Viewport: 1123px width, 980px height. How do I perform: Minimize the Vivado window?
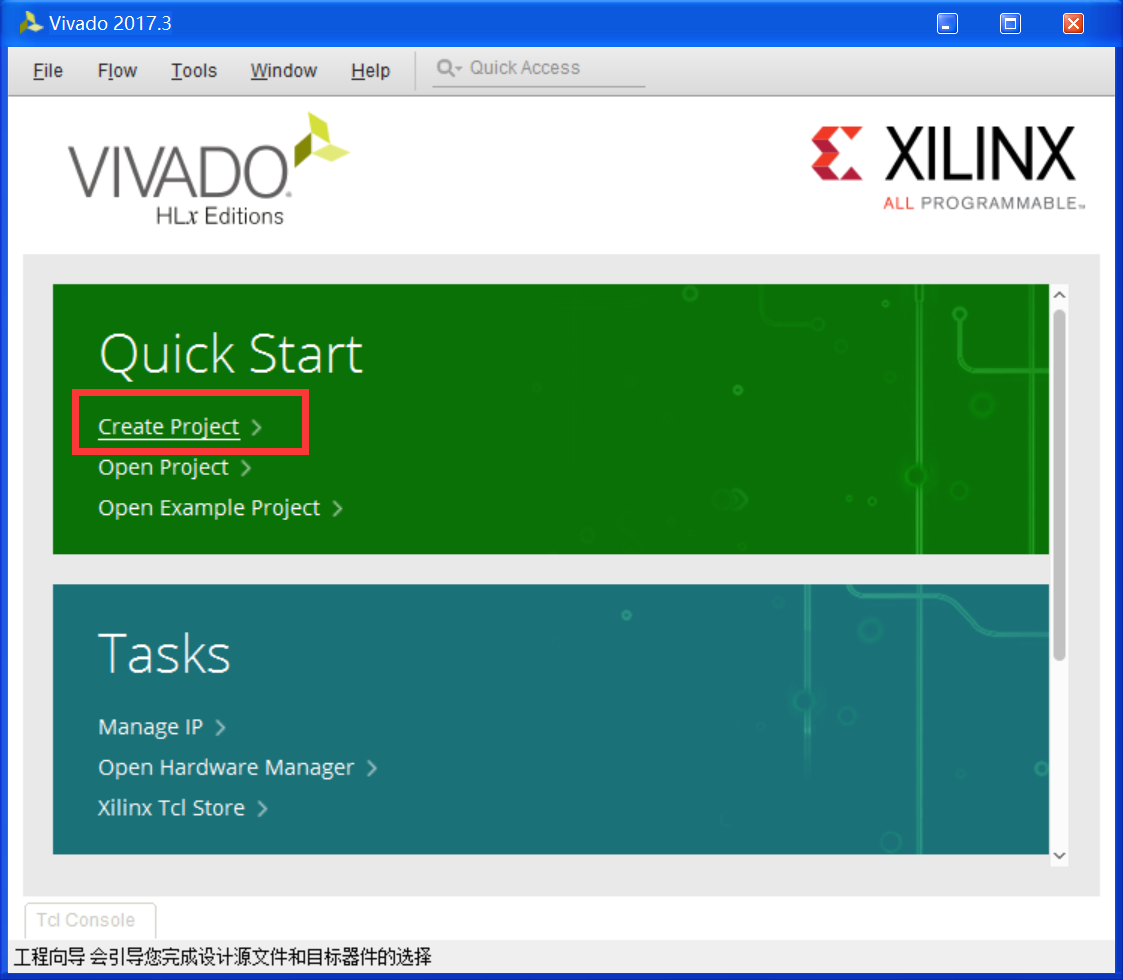pyautogui.click(x=947, y=24)
